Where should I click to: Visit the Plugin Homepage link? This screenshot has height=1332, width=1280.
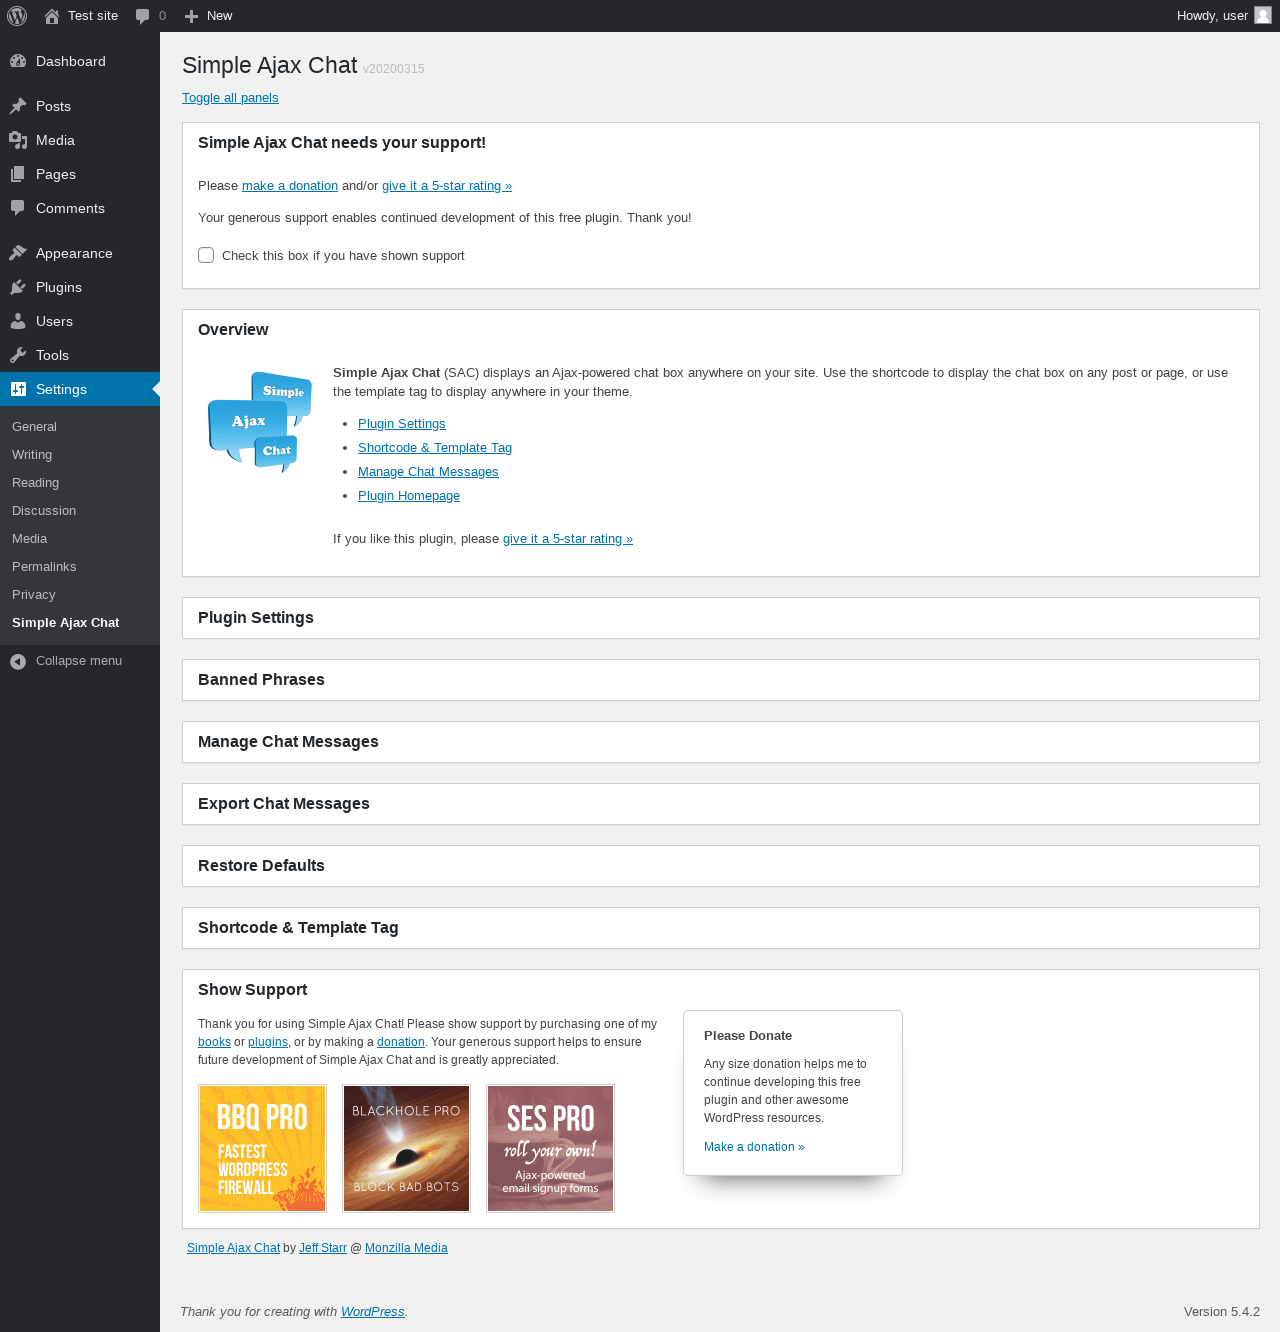pos(409,496)
